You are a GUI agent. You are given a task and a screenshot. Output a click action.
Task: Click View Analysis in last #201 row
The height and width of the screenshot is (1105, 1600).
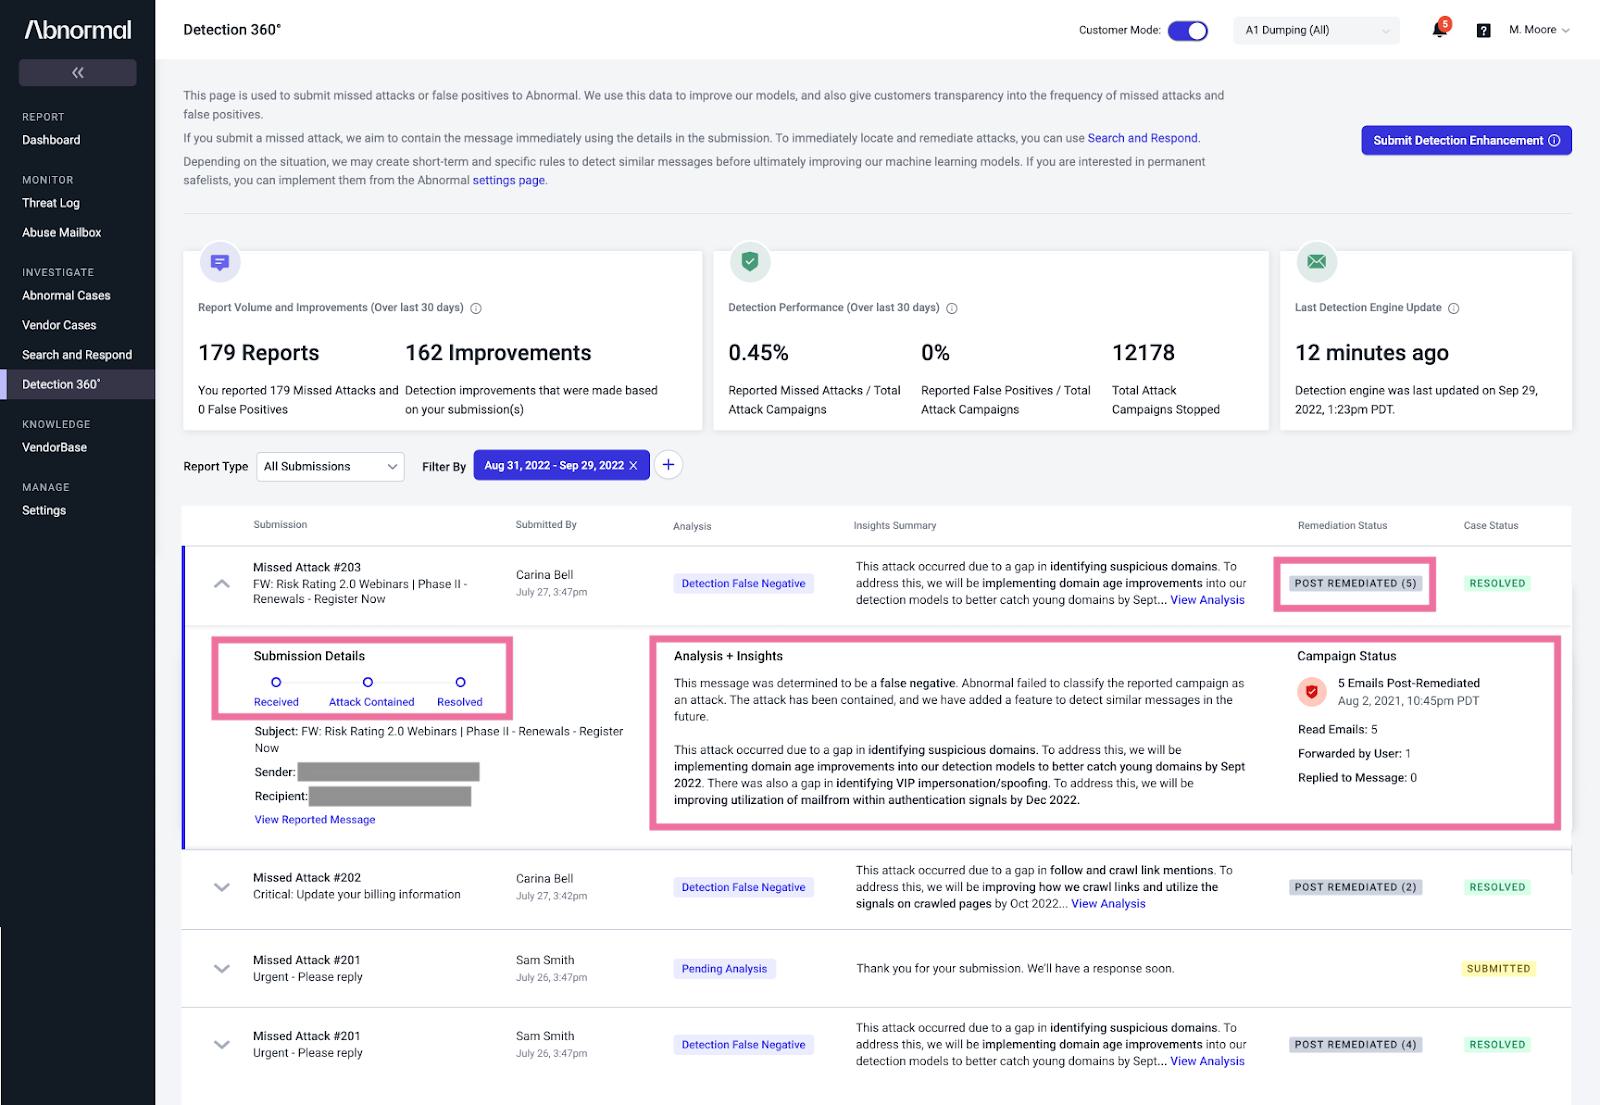coord(1207,1061)
